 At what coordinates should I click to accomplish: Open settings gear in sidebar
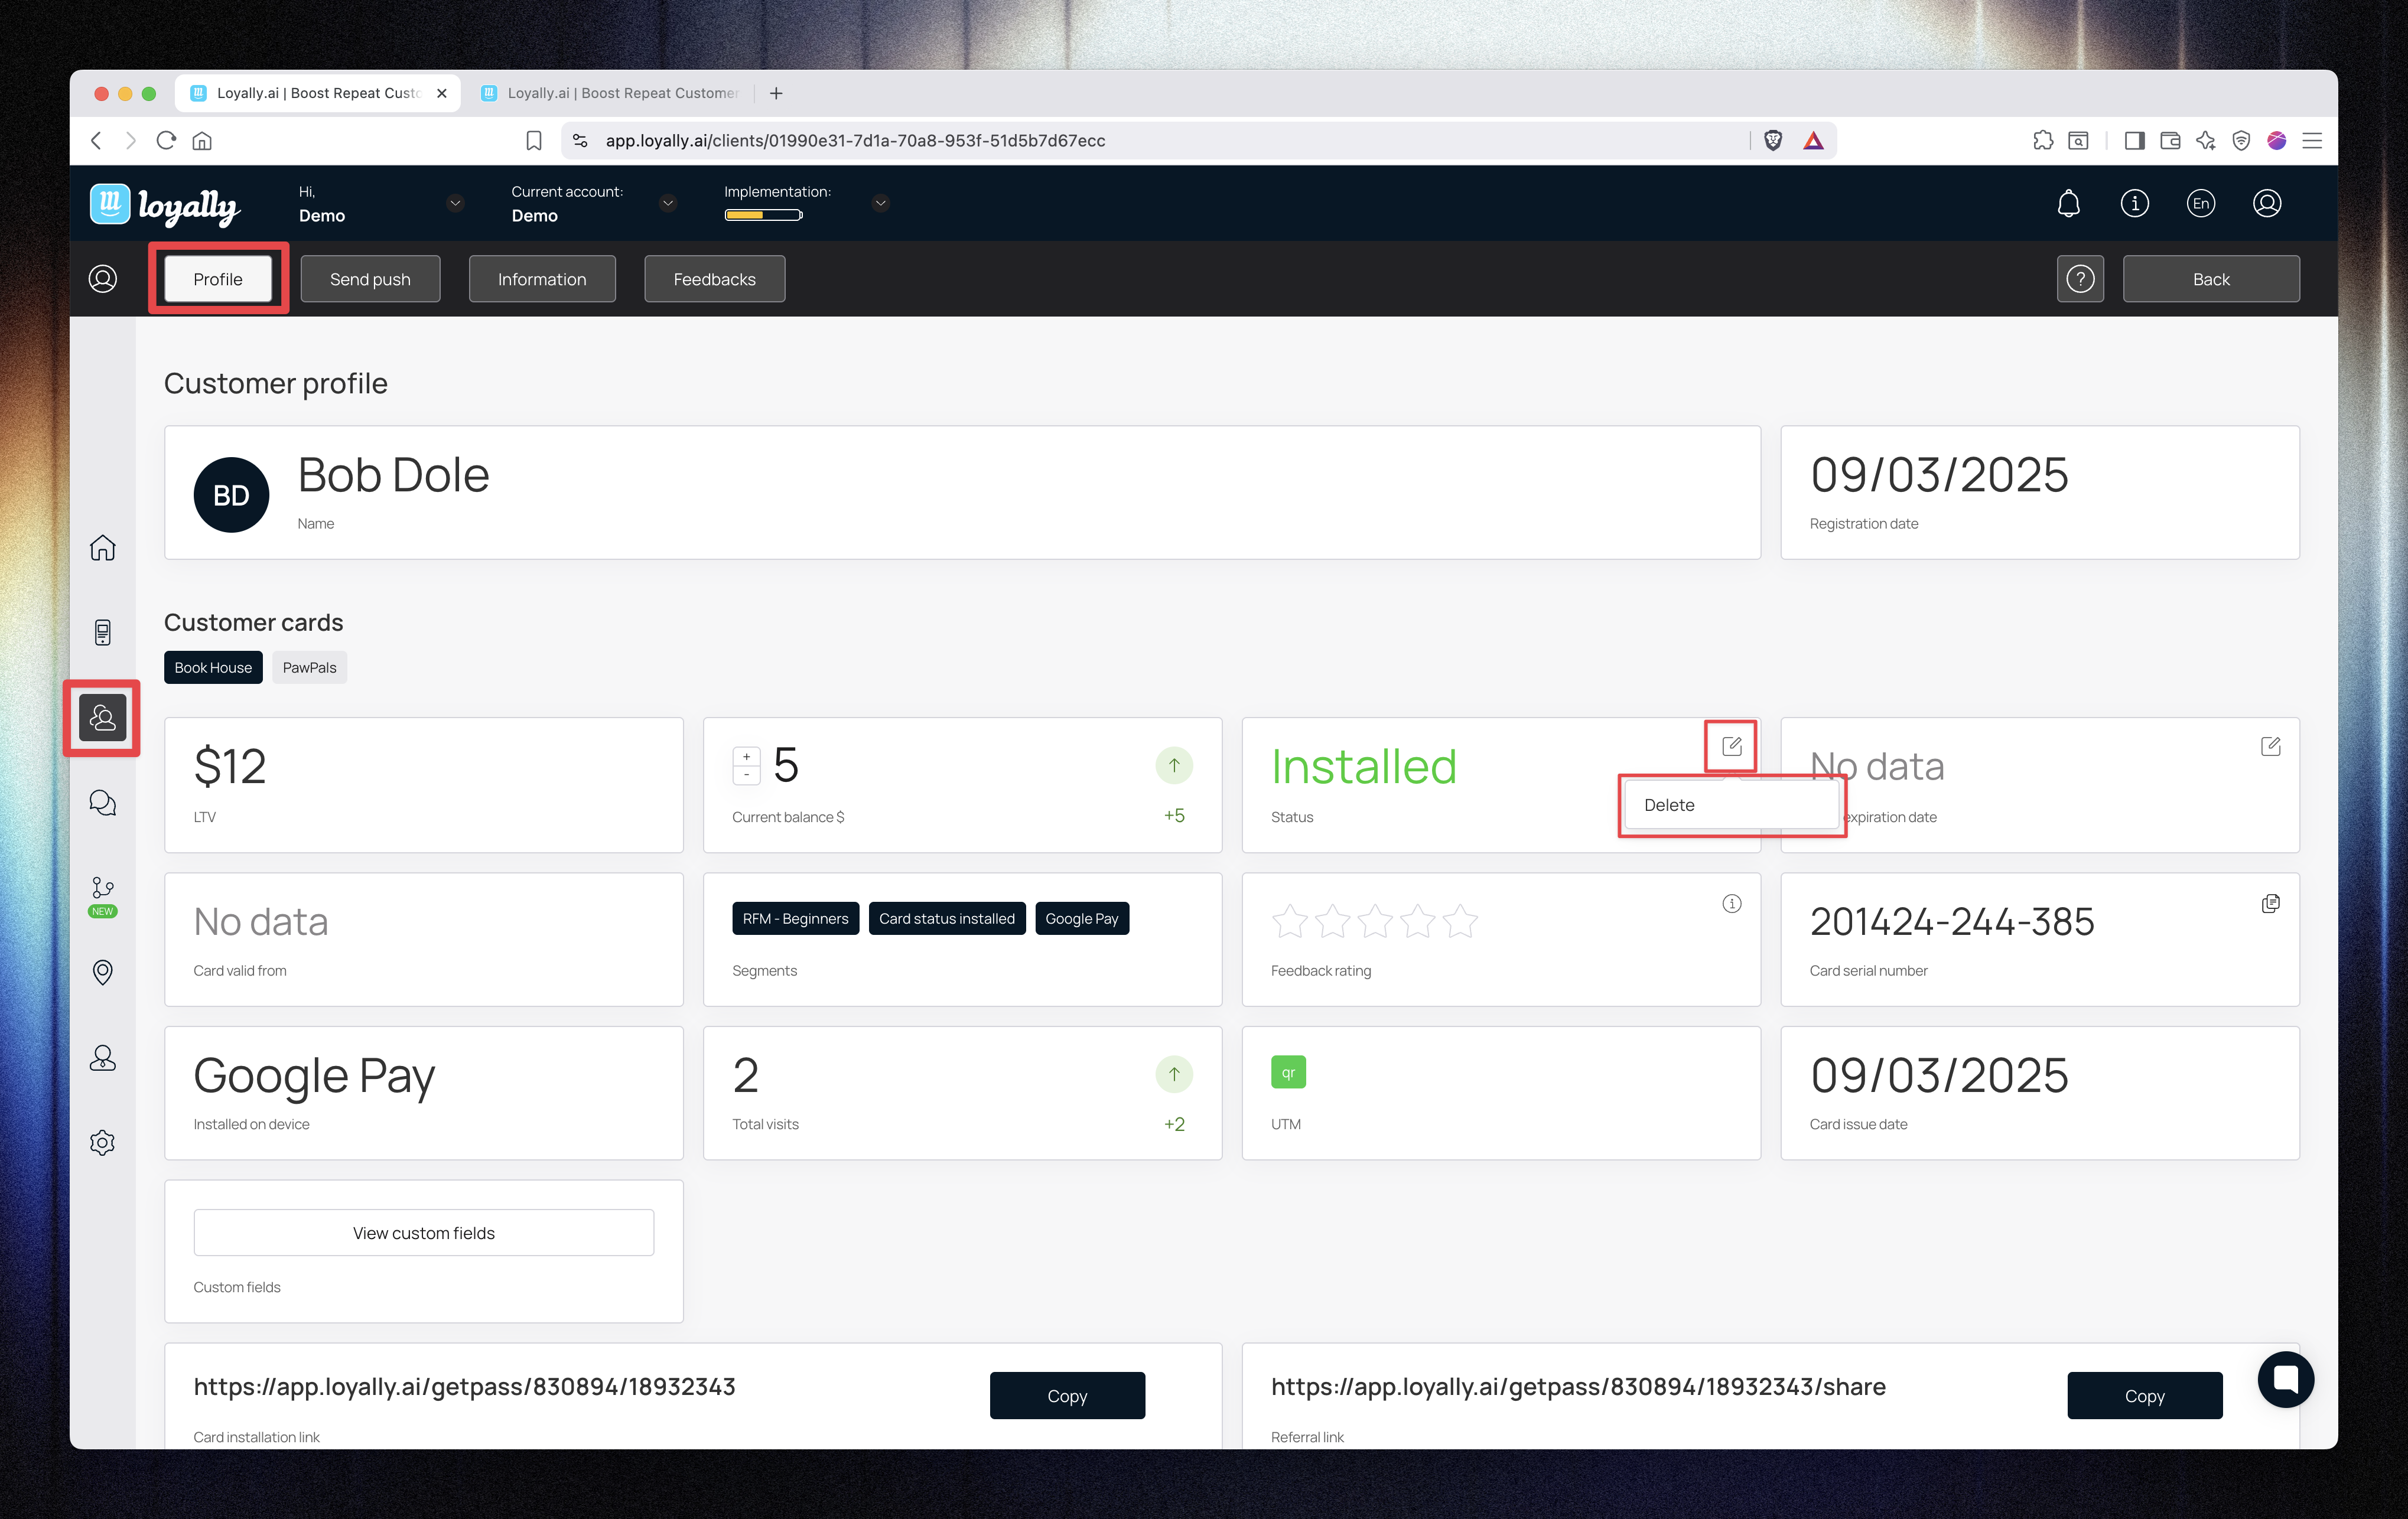[103, 1143]
